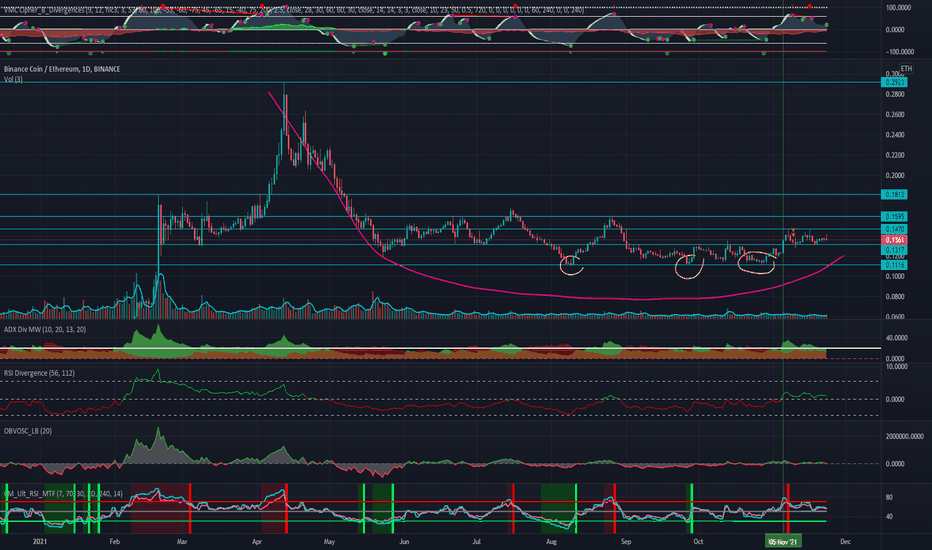The image size is (932, 550).
Task: Click the 0.0800 price scale value
Action: coord(895,297)
